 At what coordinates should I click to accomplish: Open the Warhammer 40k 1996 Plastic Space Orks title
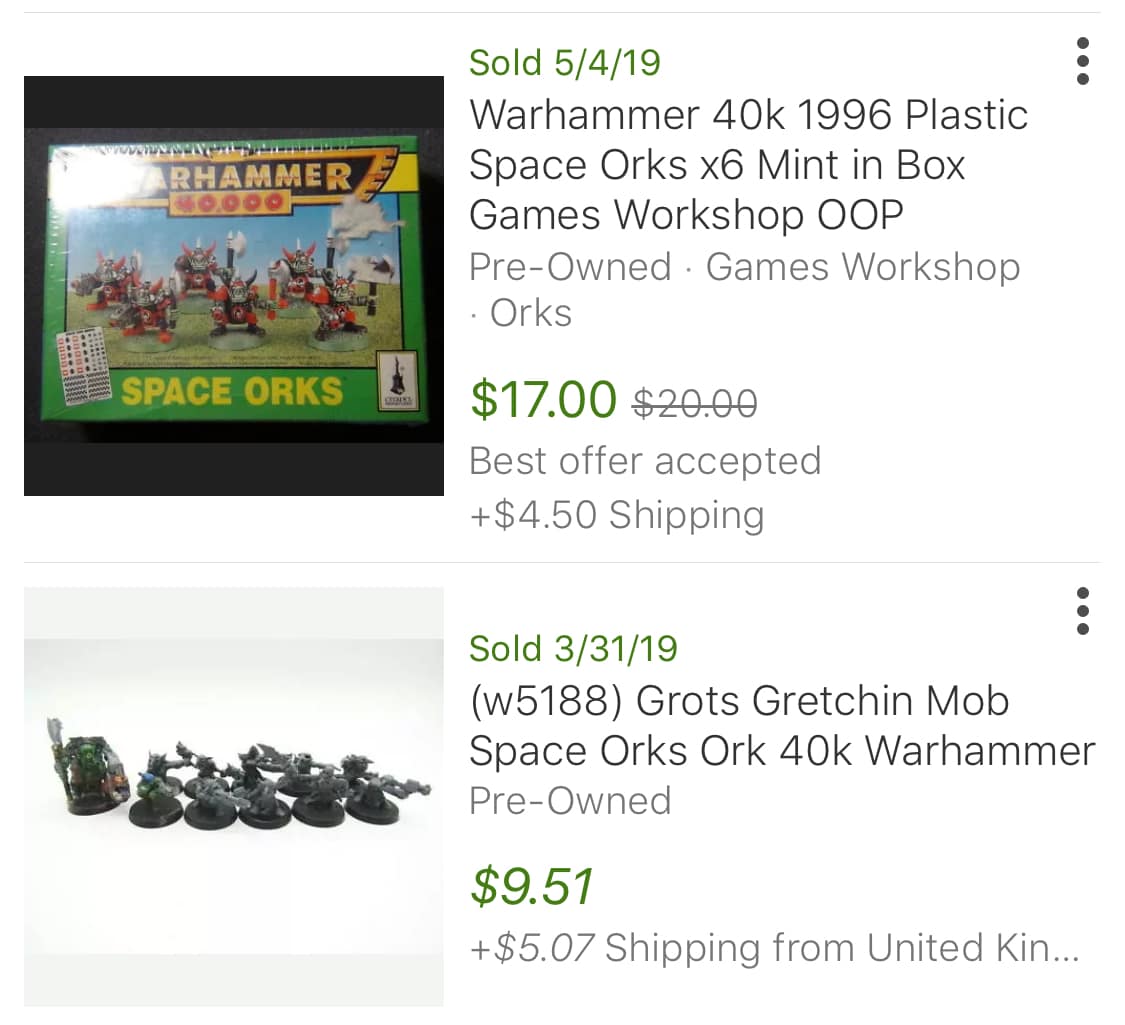(748, 164)
